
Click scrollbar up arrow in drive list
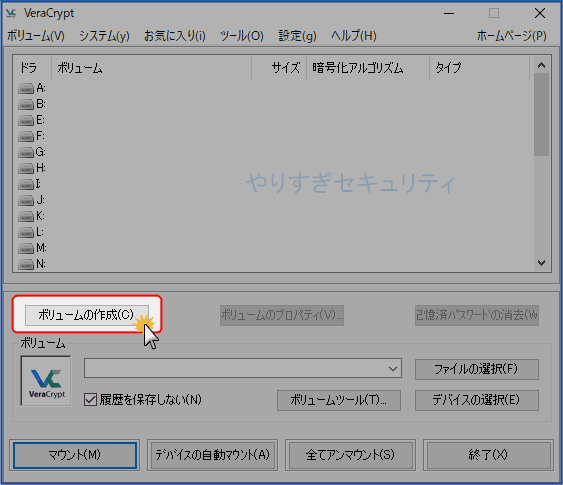coord(541,65)
